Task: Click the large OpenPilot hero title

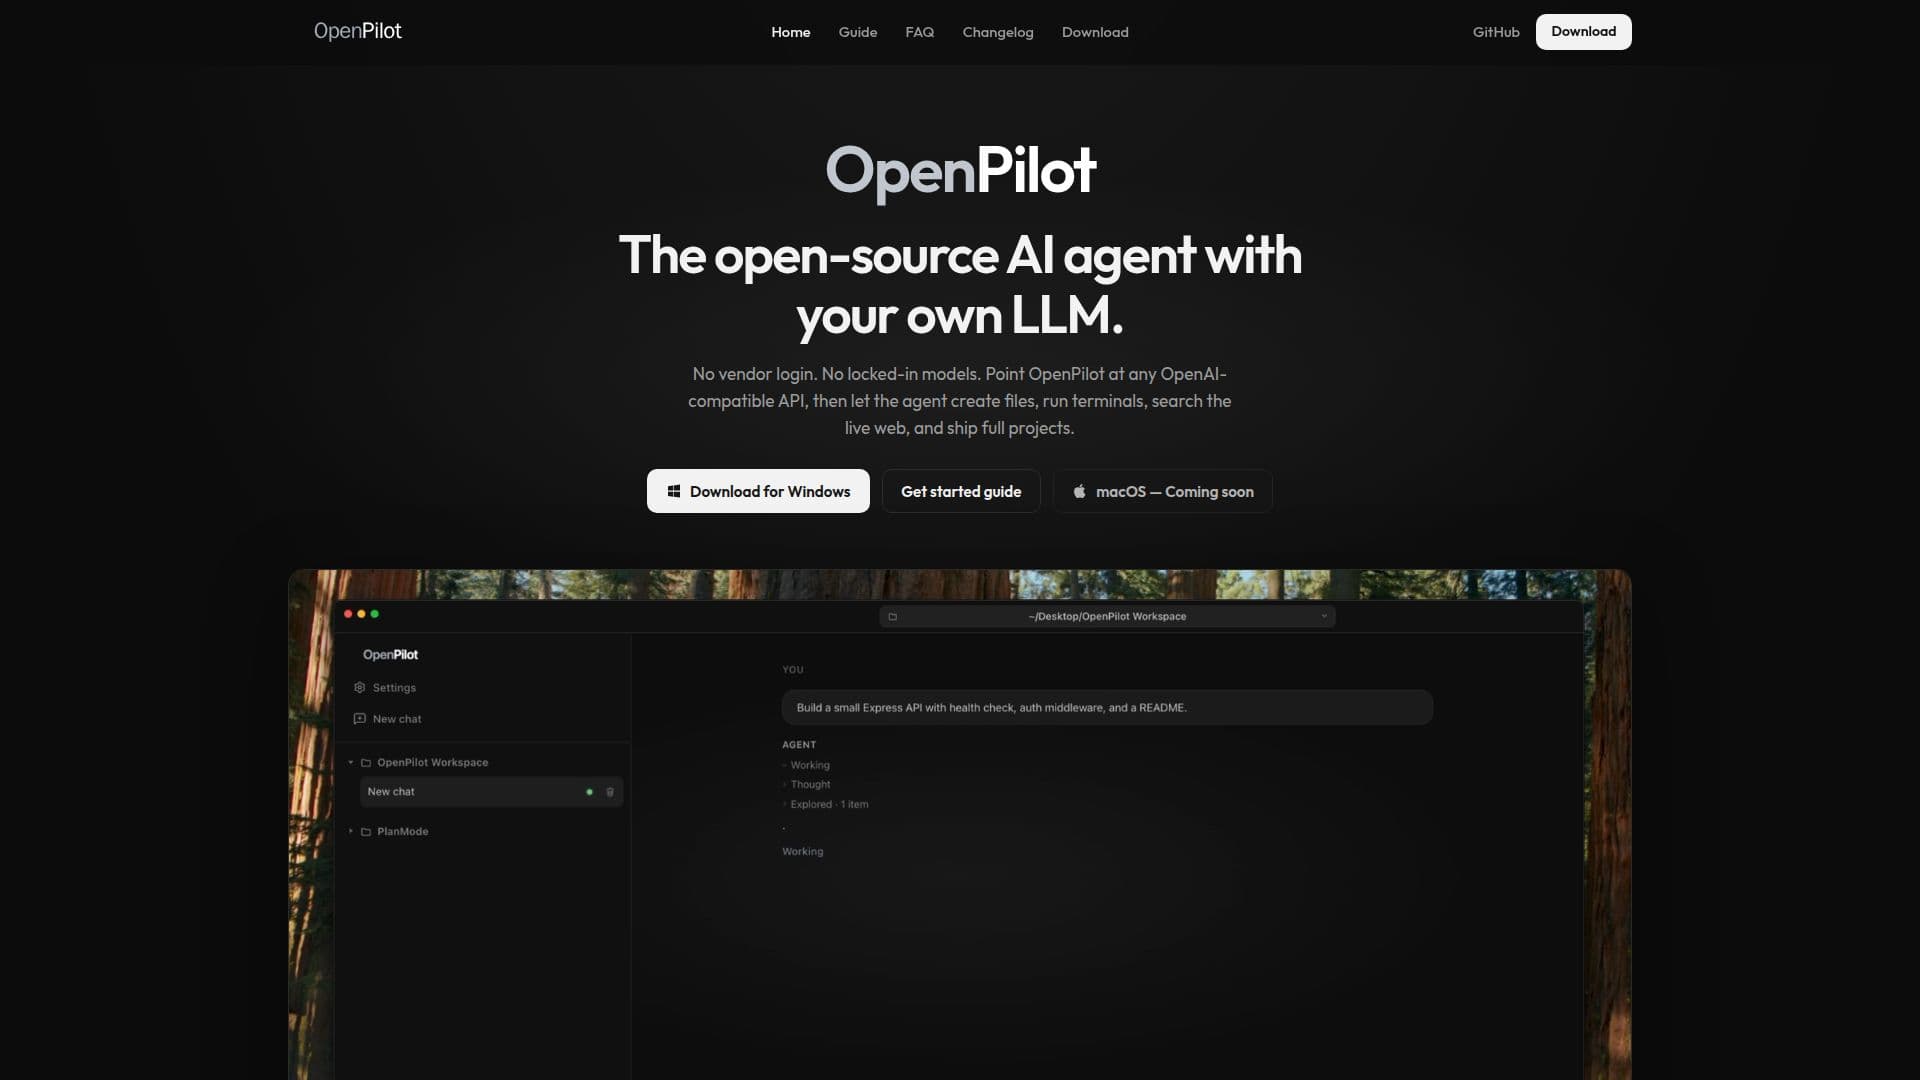Action: [960, 170]
